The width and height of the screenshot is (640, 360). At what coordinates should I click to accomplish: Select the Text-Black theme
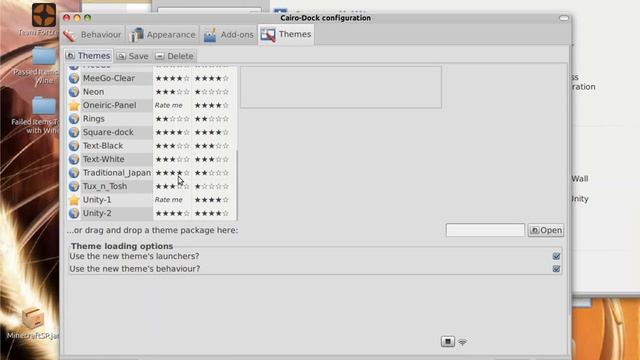click(x=103, y=145)
